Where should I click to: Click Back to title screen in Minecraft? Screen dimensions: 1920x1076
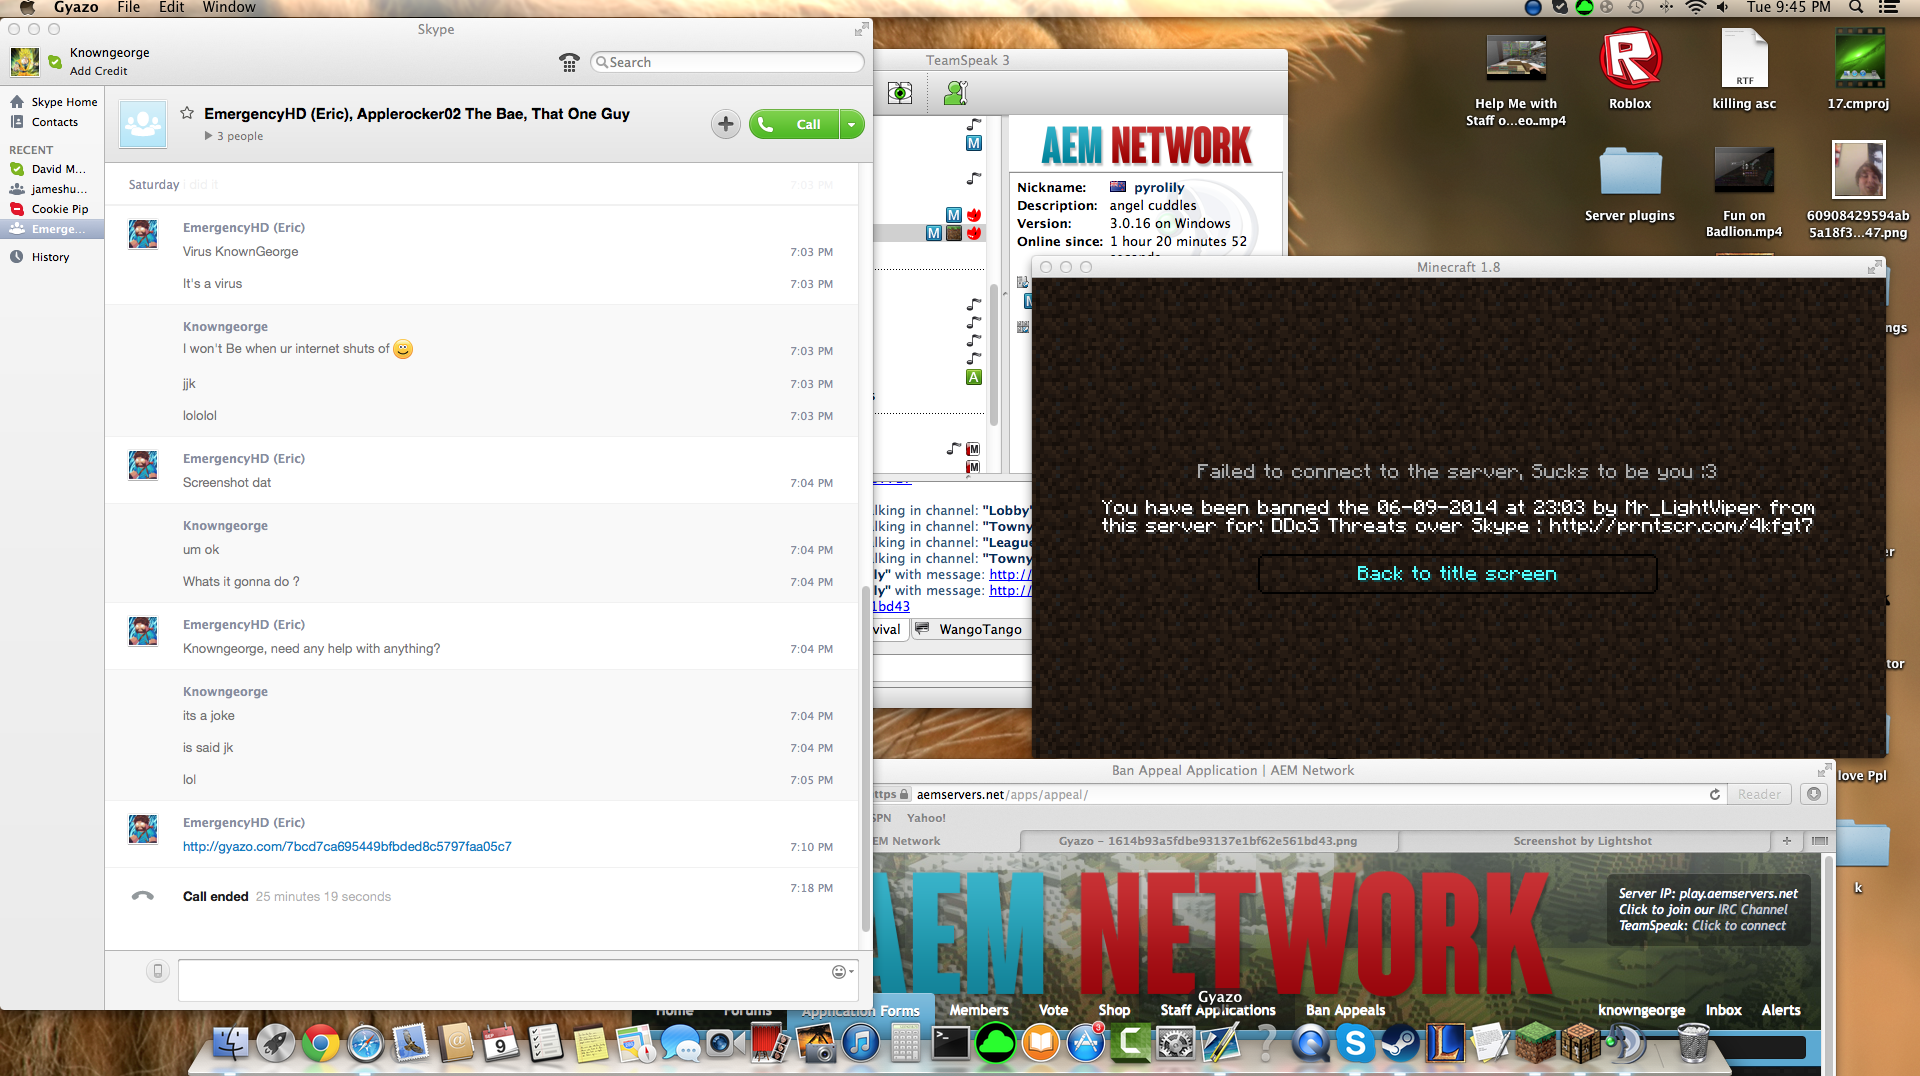click(x=1457, y=573)
